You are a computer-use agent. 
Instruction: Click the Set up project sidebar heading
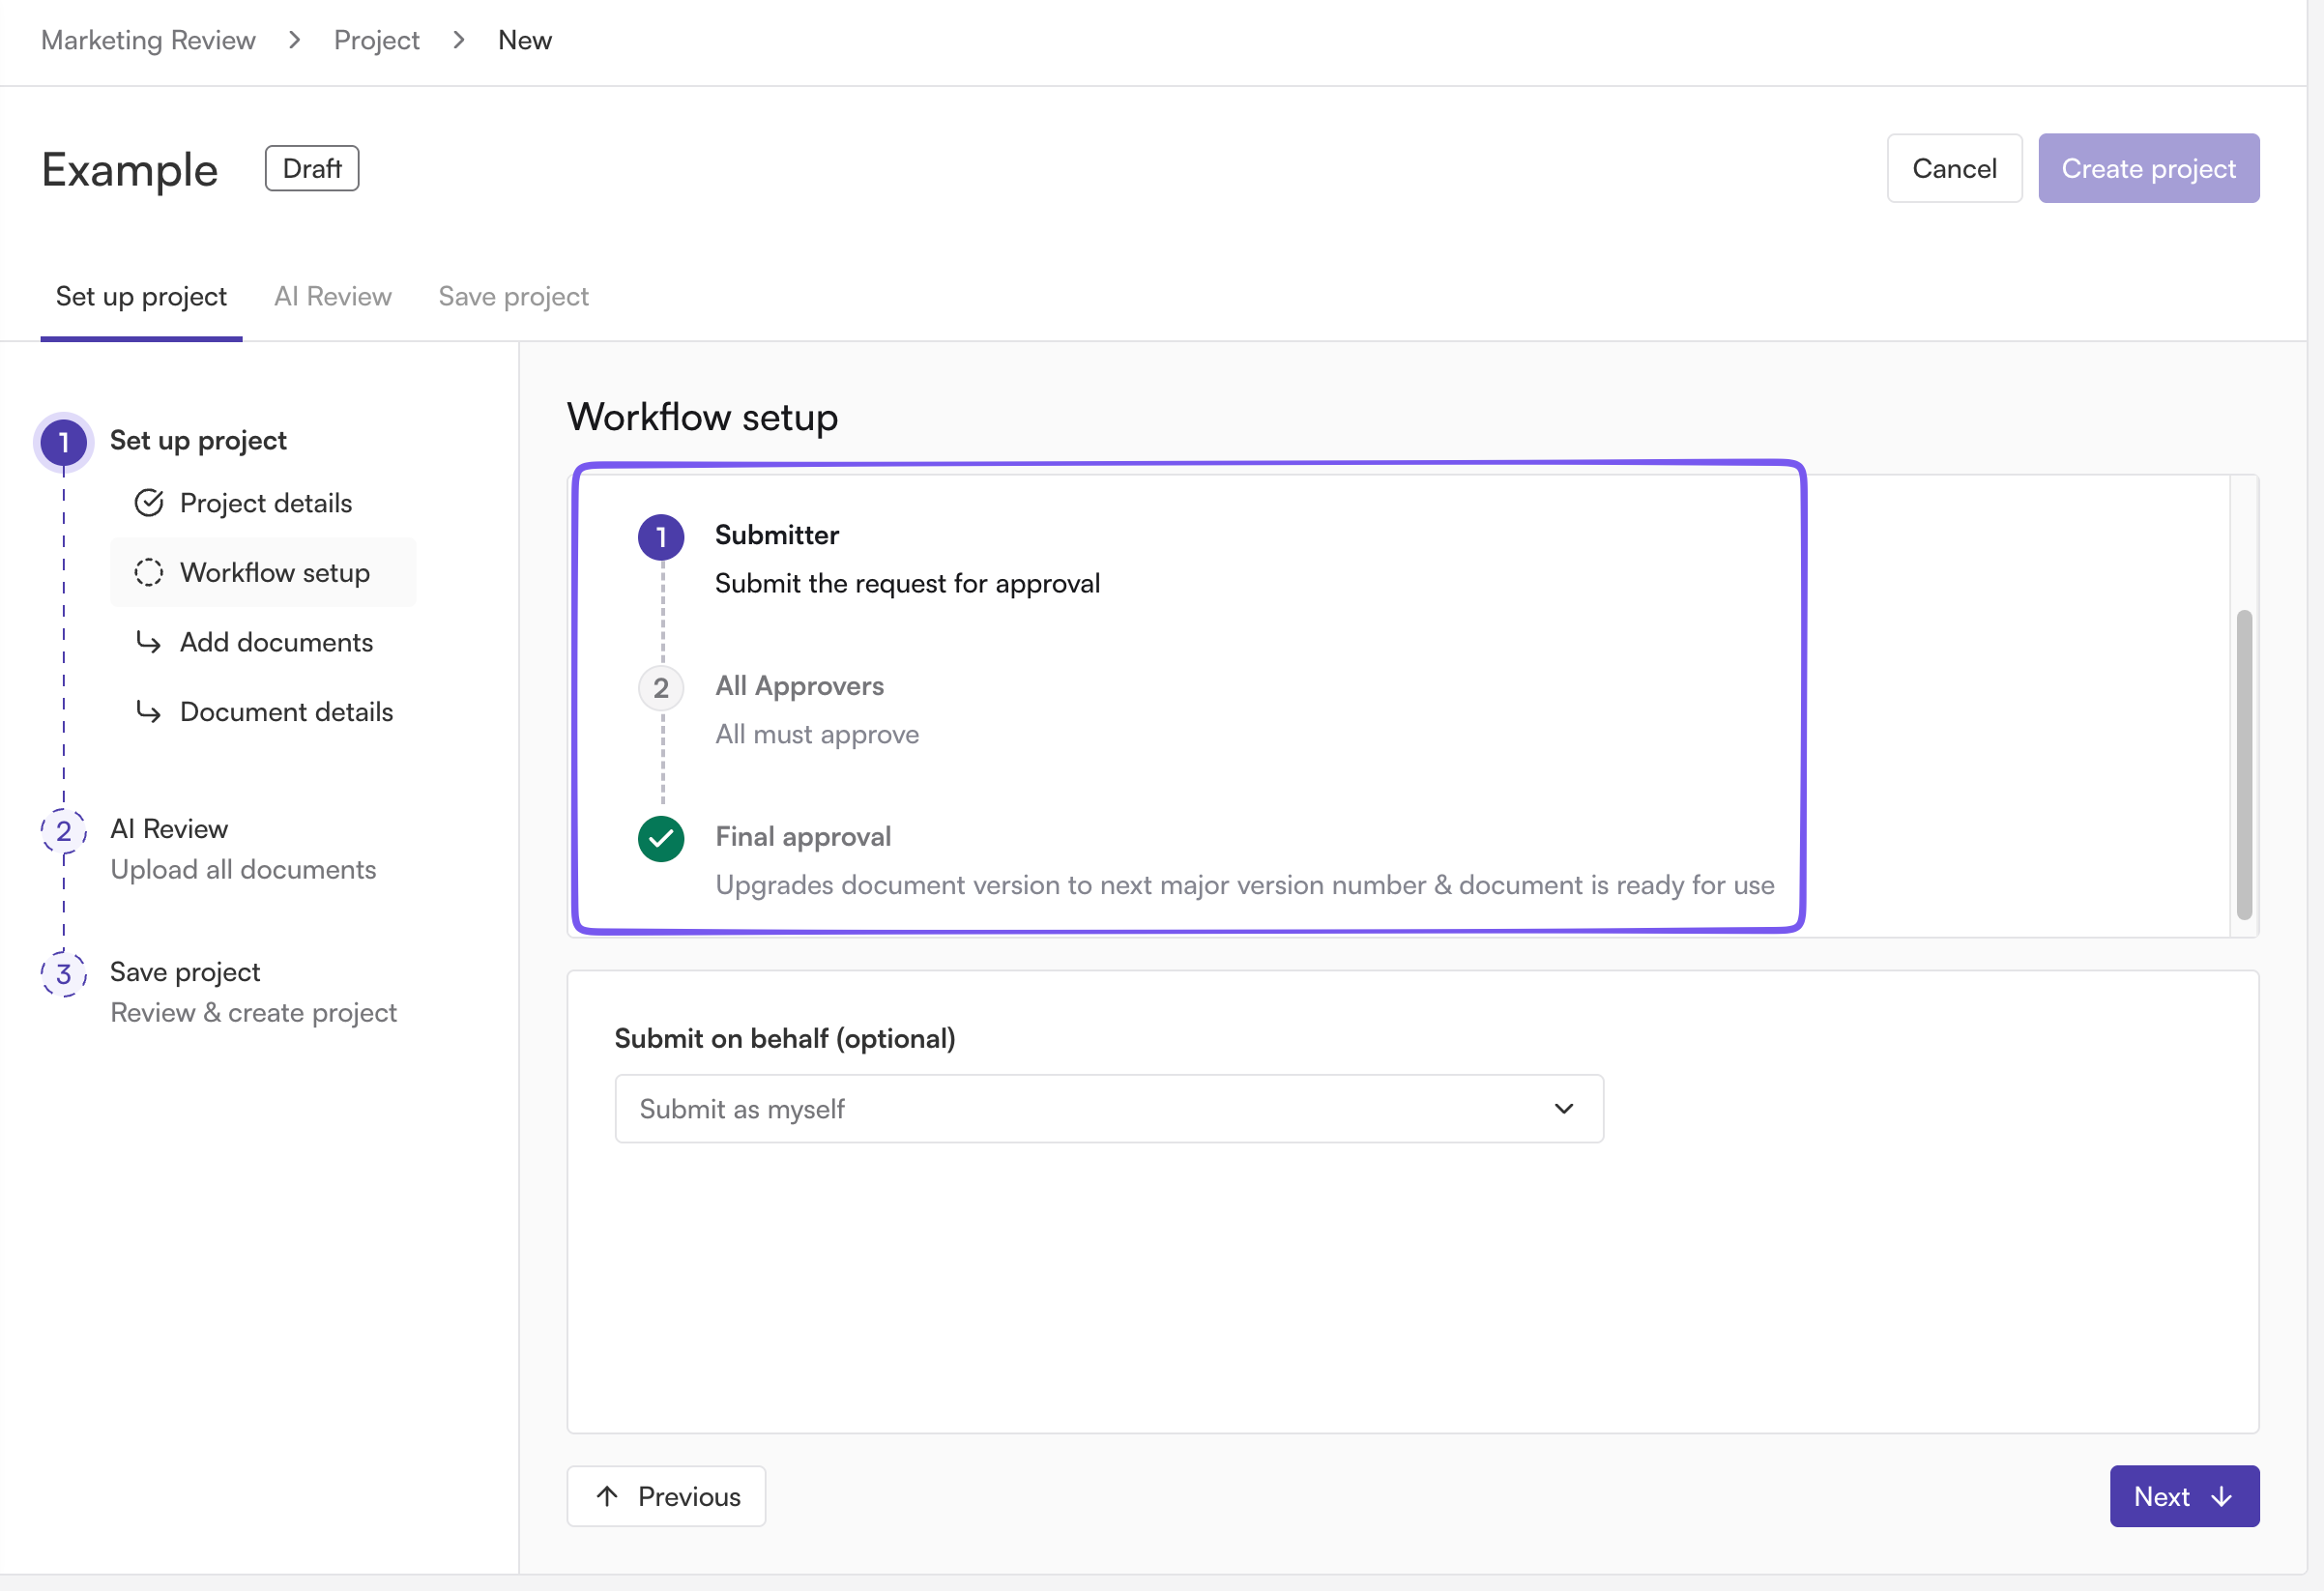point(198,440)
